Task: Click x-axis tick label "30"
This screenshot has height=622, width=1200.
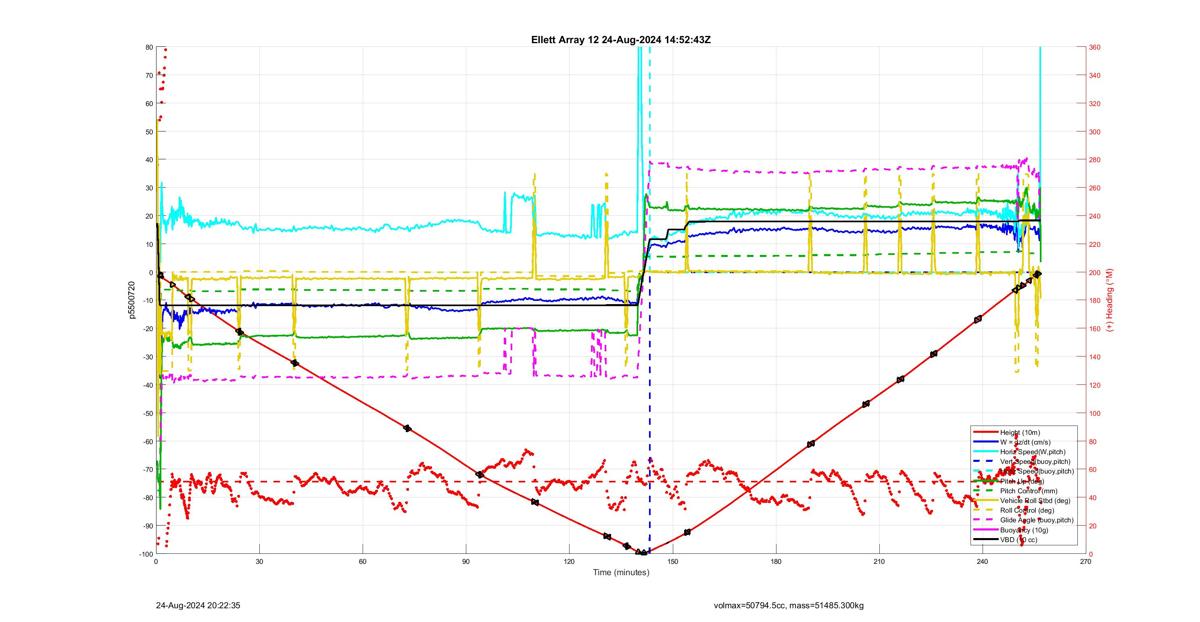Action: (x=259, y=562)
